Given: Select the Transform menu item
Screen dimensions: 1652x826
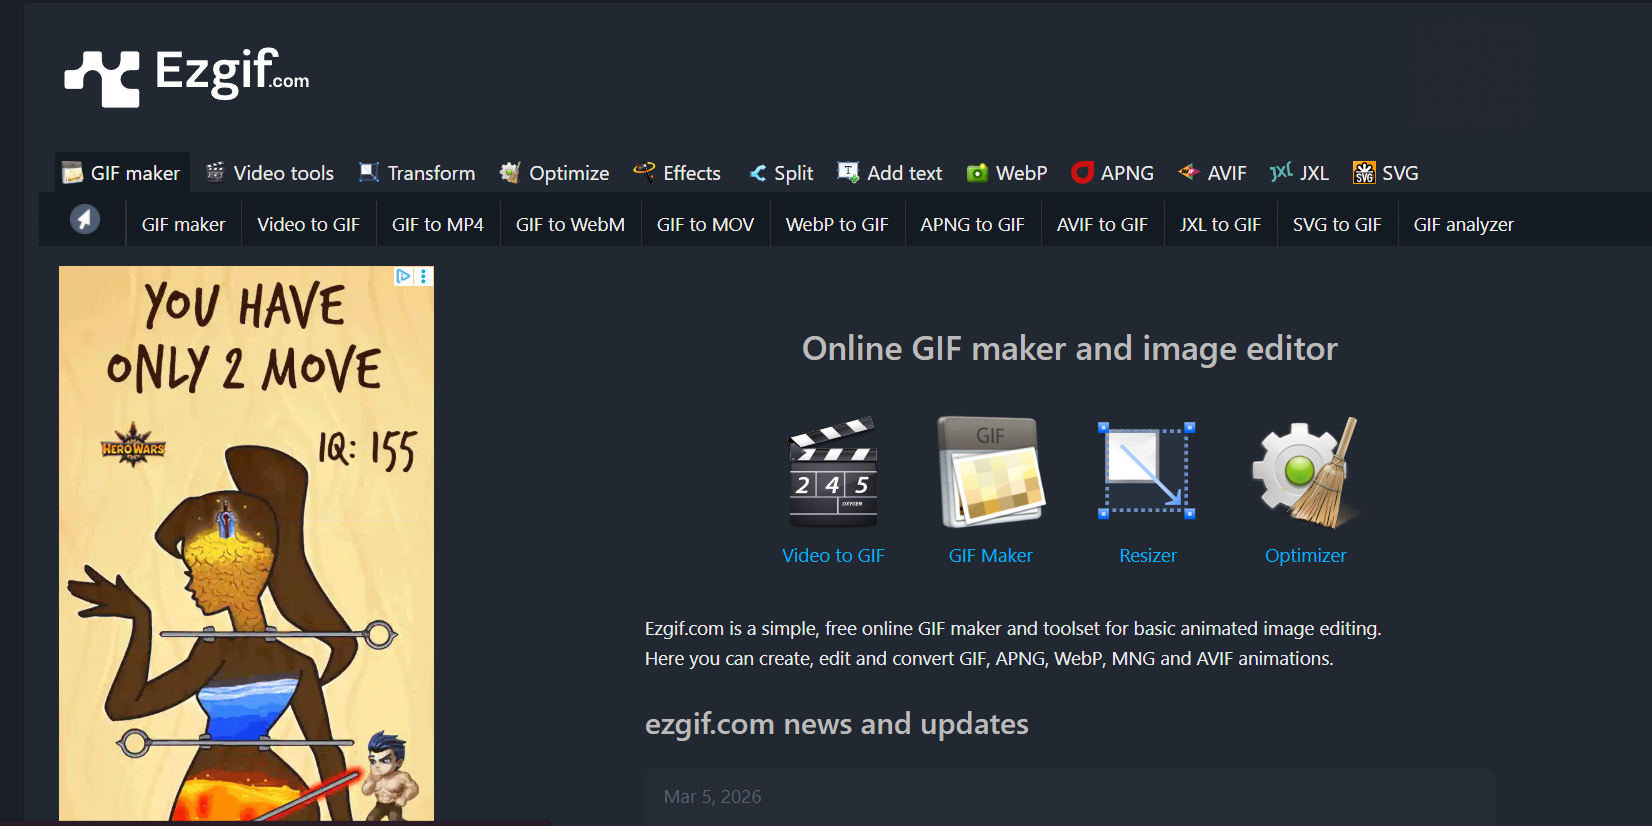Looking at the screenshot, I should (417, 173).
